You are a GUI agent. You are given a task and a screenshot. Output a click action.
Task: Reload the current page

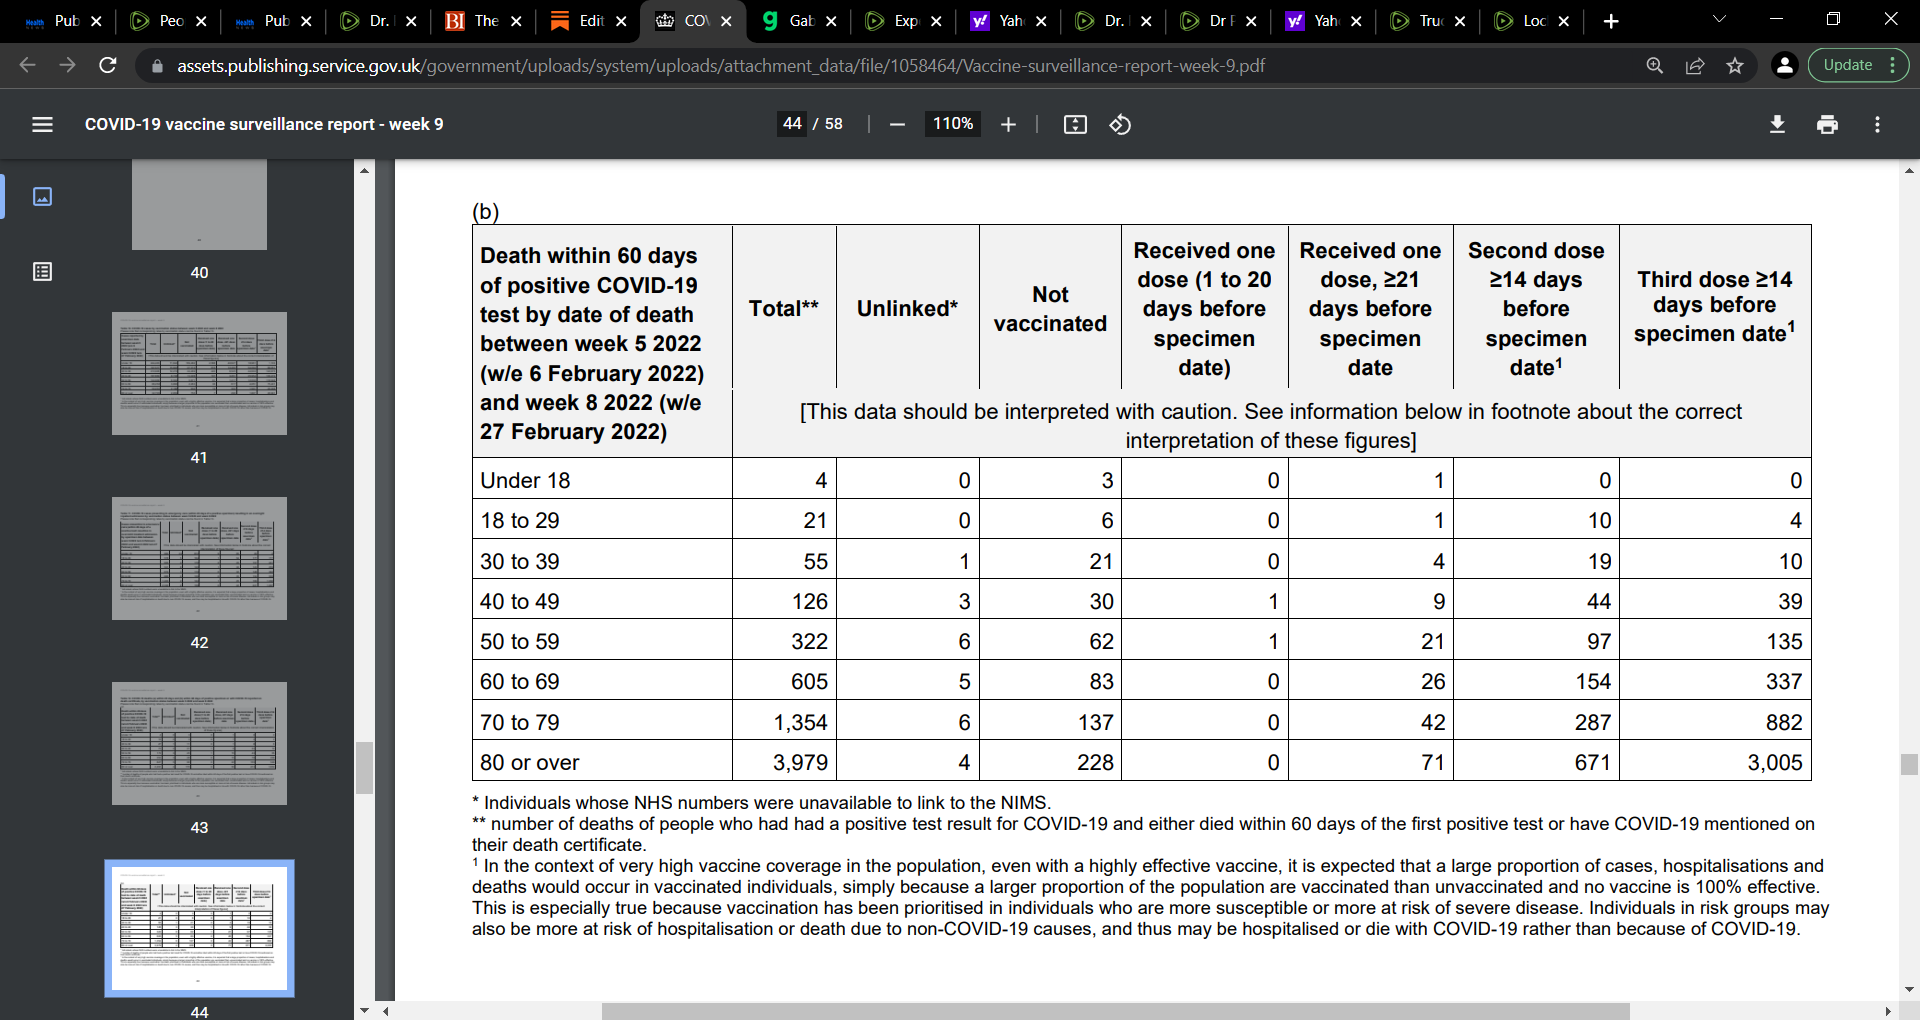108,65
